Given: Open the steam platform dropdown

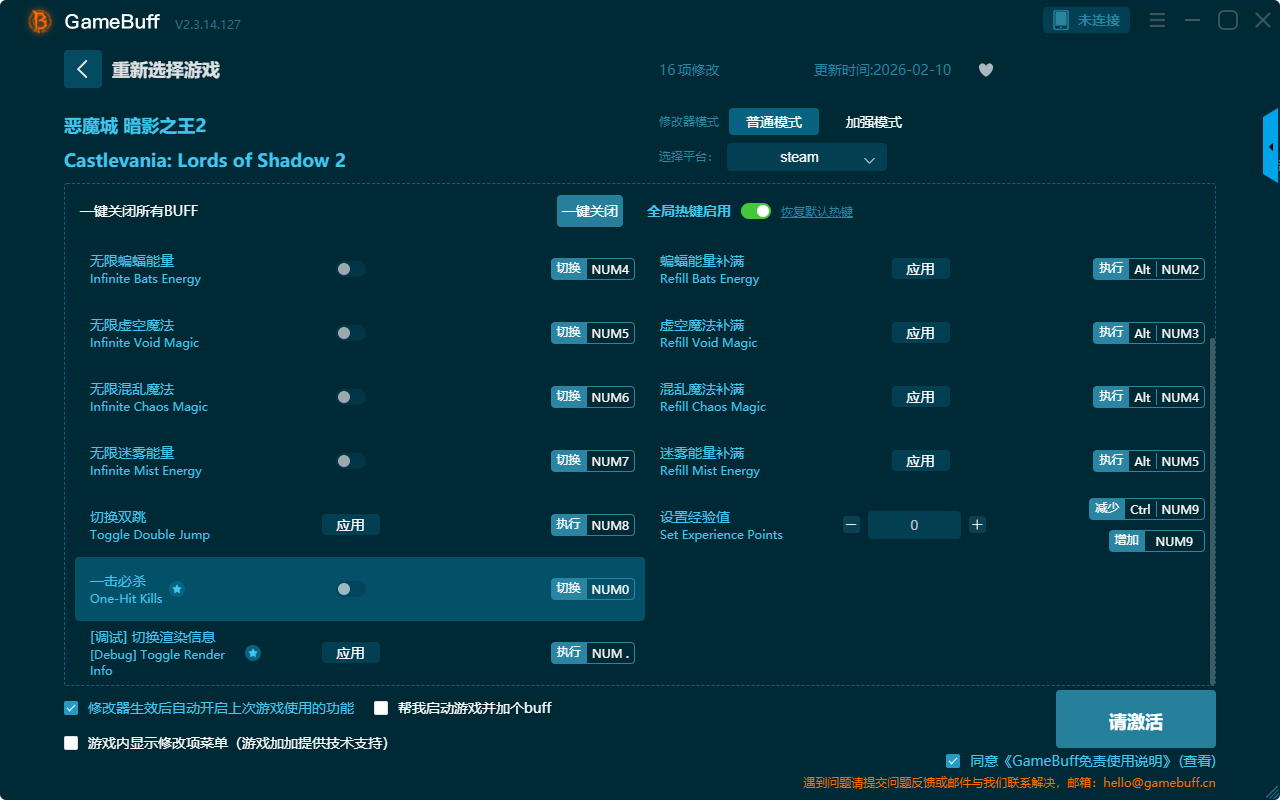Looking at the screenshot, I should click(806, 157).
